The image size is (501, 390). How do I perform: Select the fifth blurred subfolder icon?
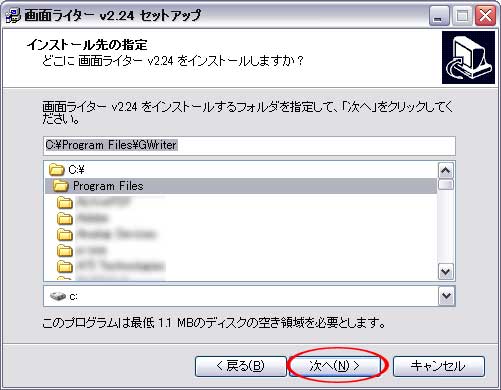65,267
